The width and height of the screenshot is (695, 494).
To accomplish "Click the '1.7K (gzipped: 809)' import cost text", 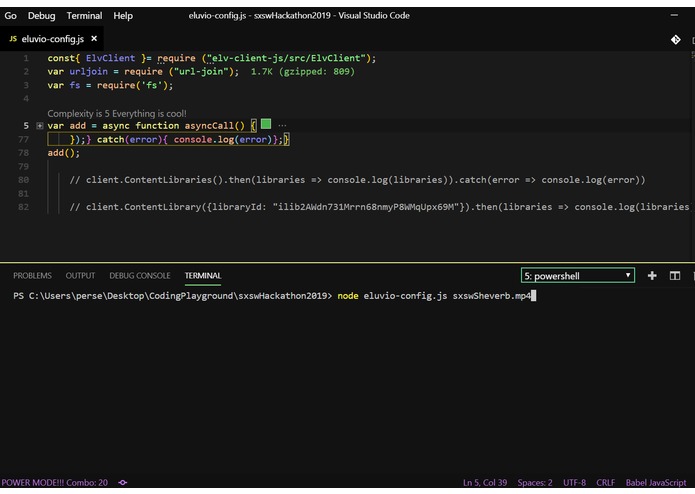I will (x=303, y=71).
